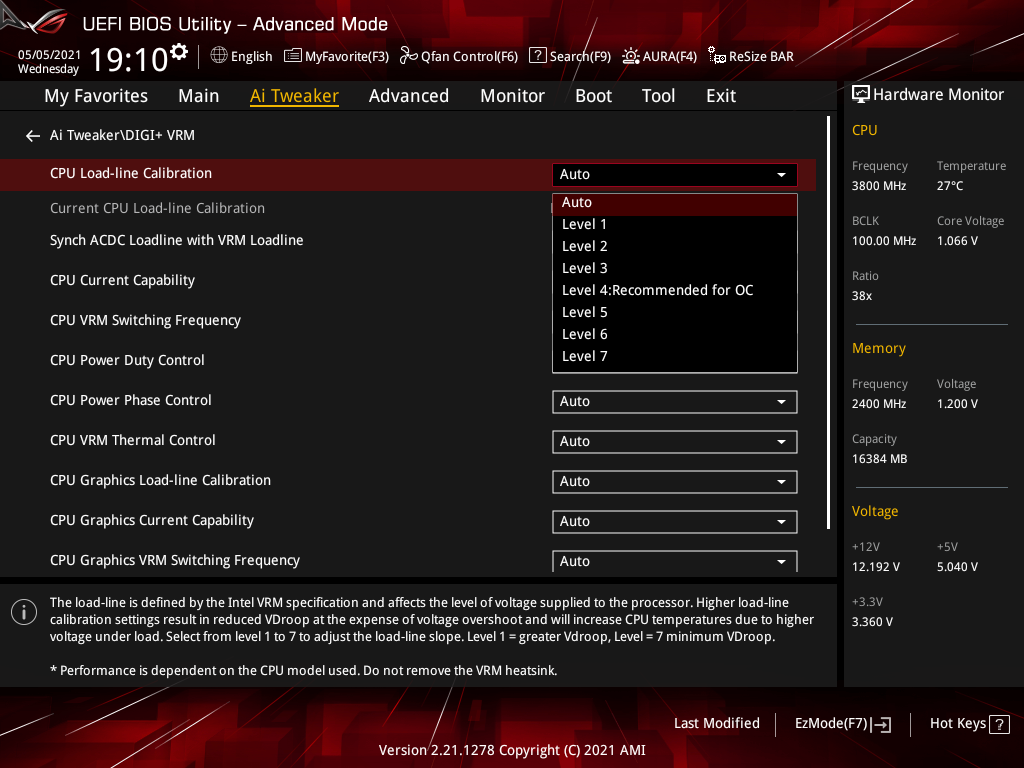
Task: Open the Tool tab
Action: pyautogui.click(x=658, y=96)
